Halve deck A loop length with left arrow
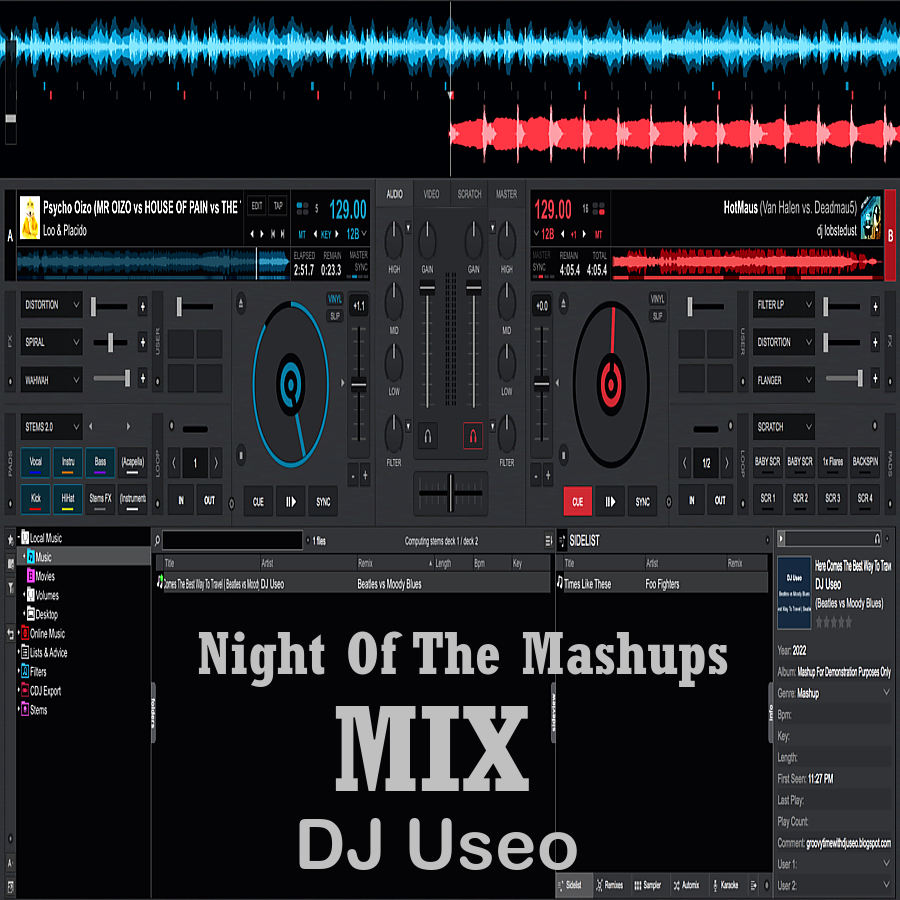Image resolution: width=900 pixels, height=900 pixels. click(174, 463)
